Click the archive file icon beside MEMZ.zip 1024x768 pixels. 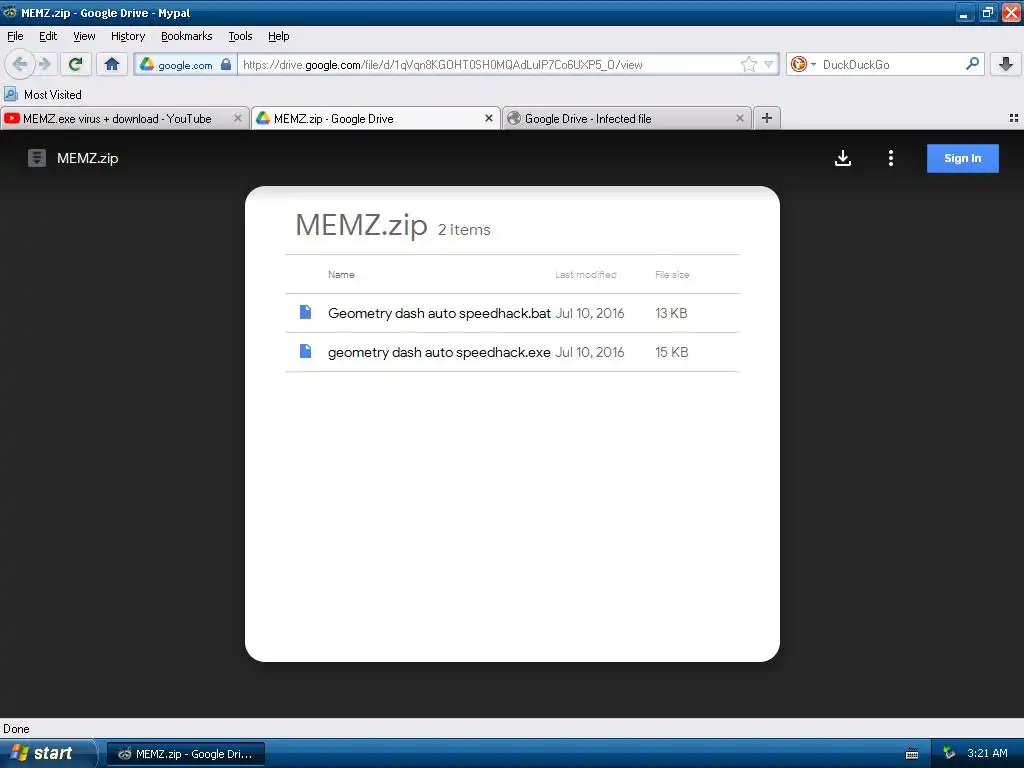click(37, 158)
